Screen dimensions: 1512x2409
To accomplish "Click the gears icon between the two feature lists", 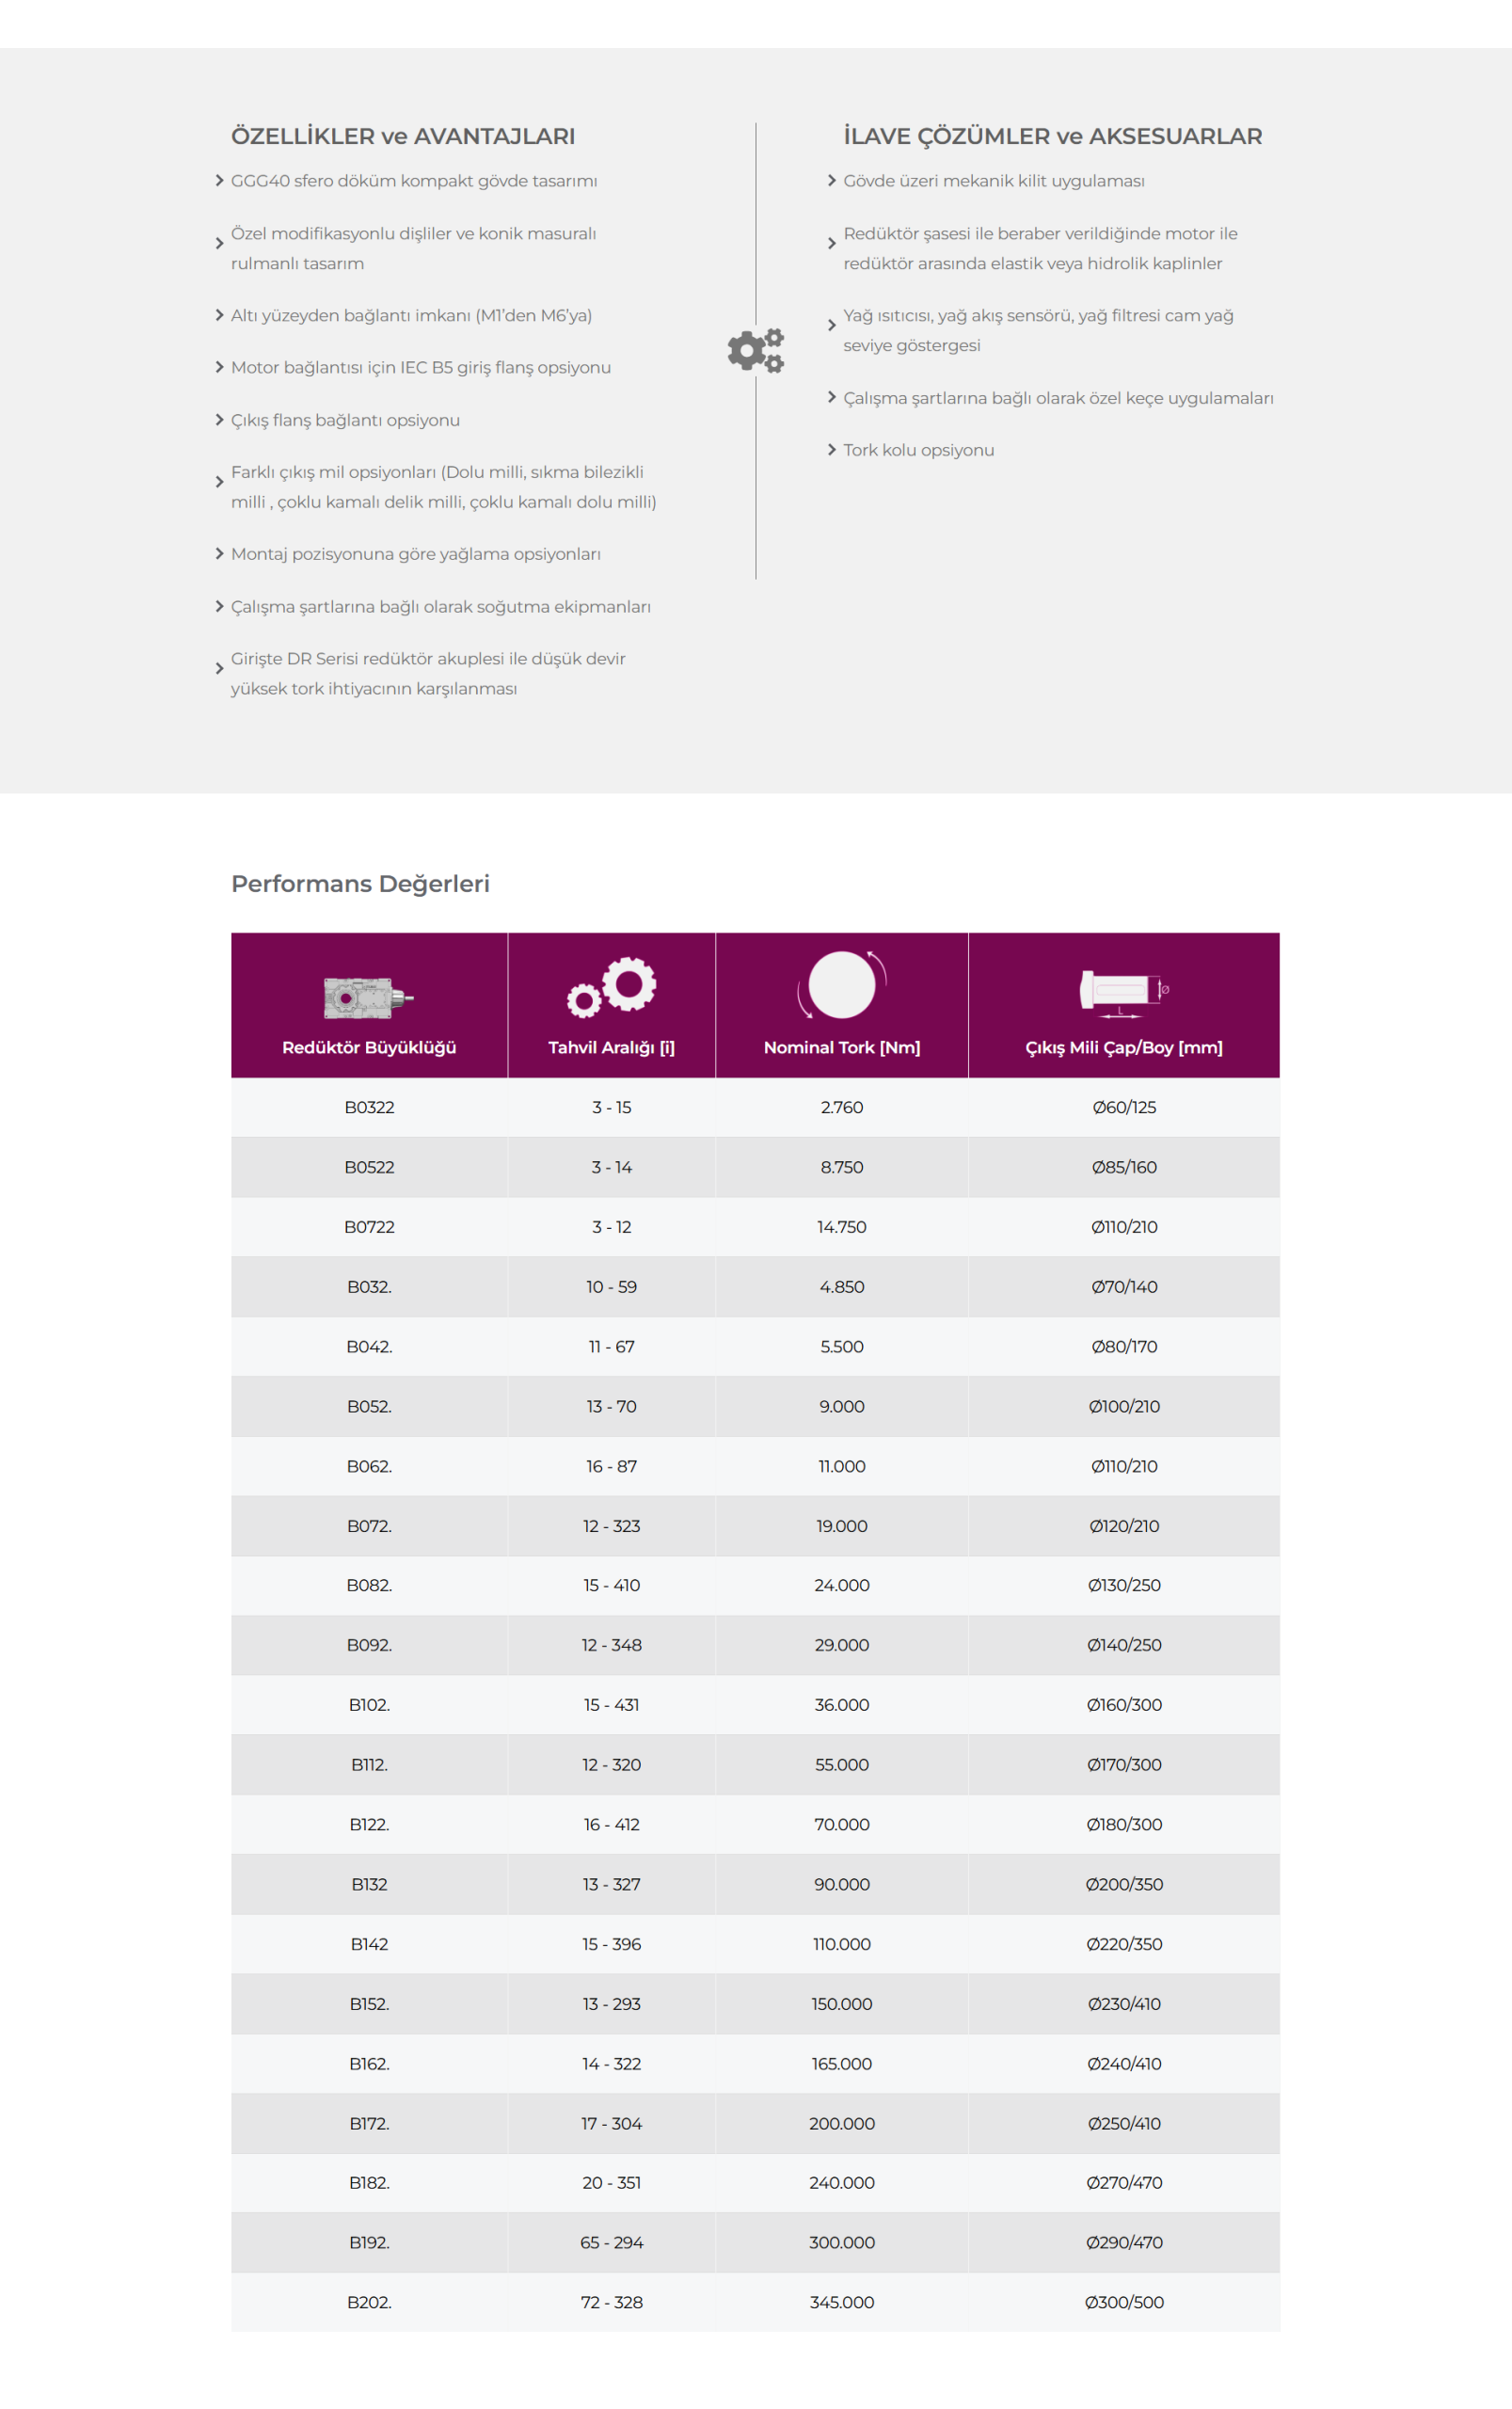I will 756,351.
